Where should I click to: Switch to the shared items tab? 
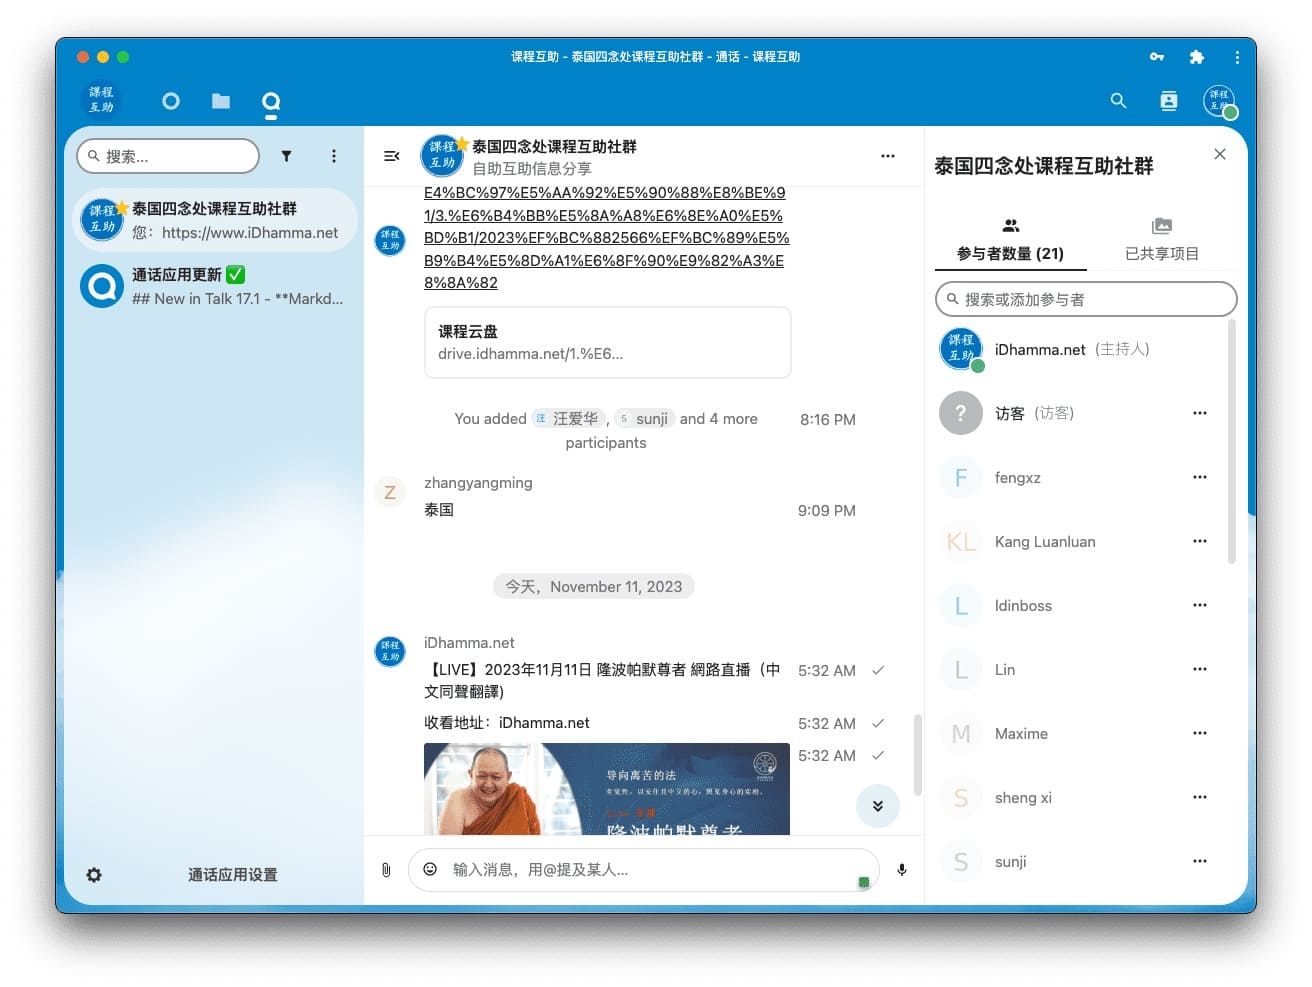pos(1162,240)
